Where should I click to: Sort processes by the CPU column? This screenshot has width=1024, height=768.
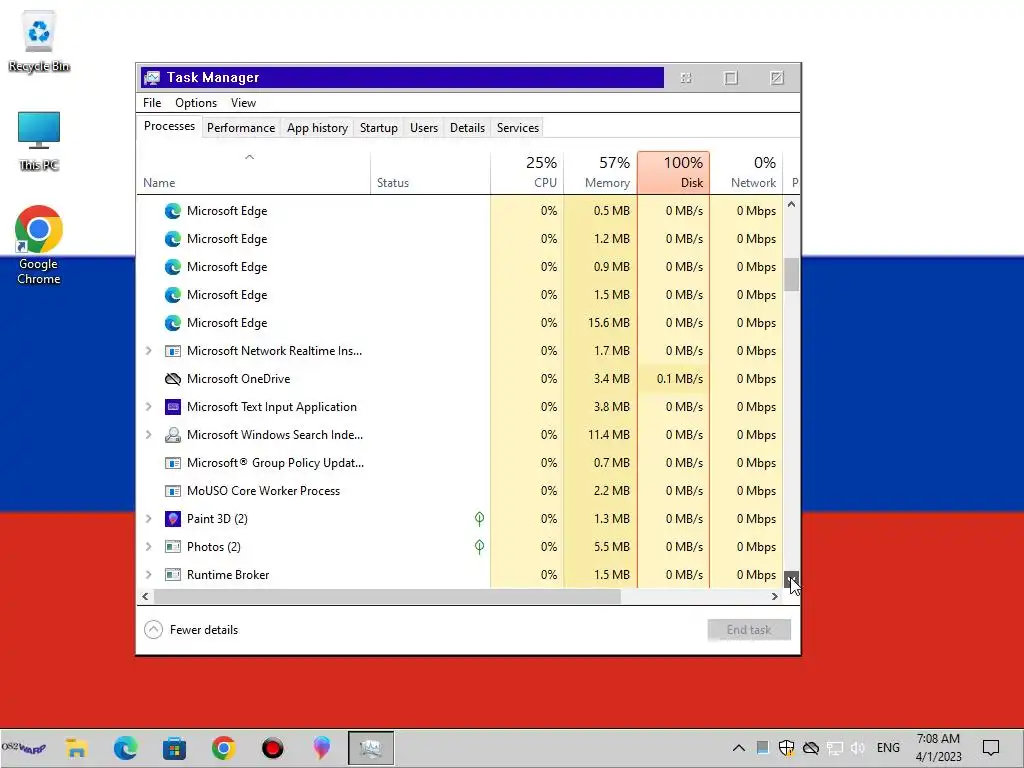527,172
